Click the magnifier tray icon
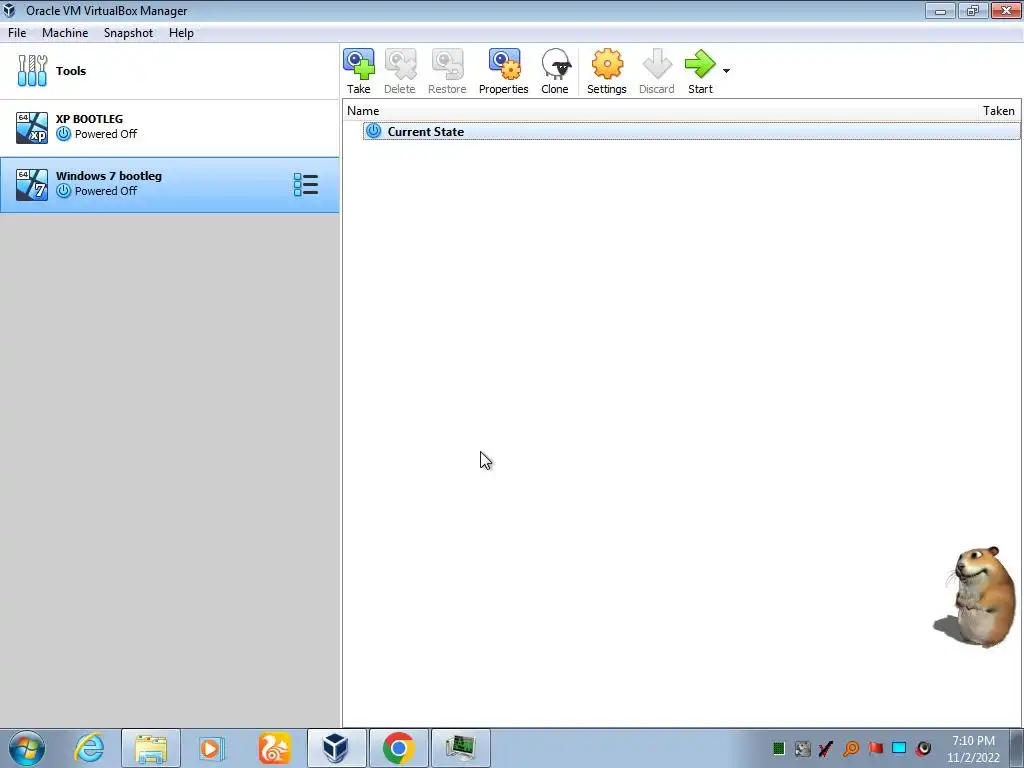Viewport: 1024px width, 768px height. pyautogui.click(x=851, y=748)
